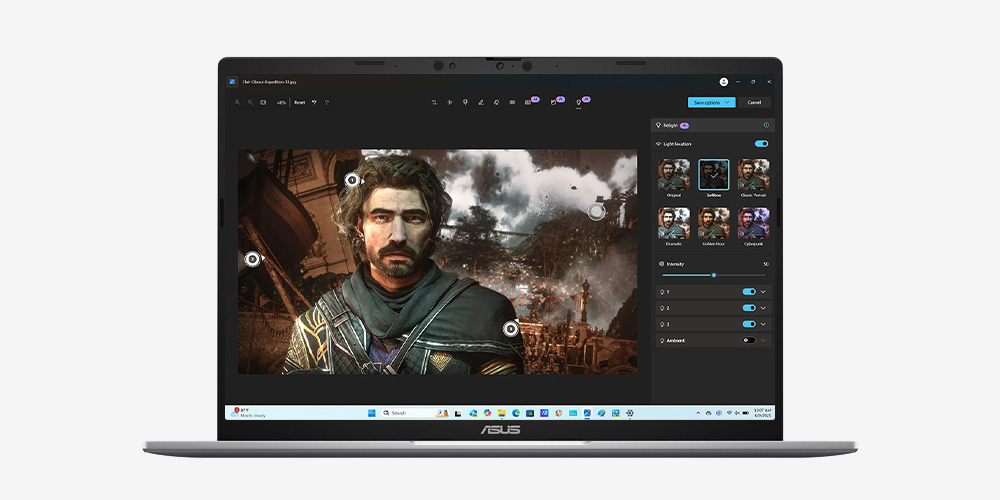This screenshot has width=1000, height=500.
Task: Enable the Ambient light toggle
Action: [x=748, y=340]
